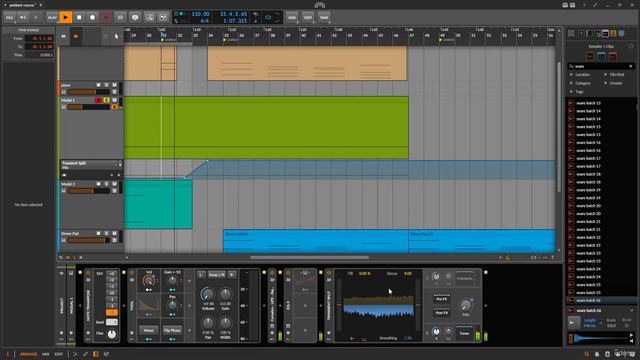Toggle the Mono button in the Tool device
Image resolution: width=640 pixels, height=360 pixels.
tap(149, 330)
